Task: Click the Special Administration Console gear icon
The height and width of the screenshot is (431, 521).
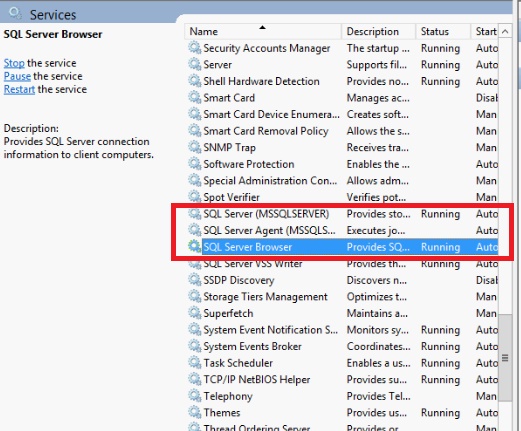Action: (x=195, y=180)
